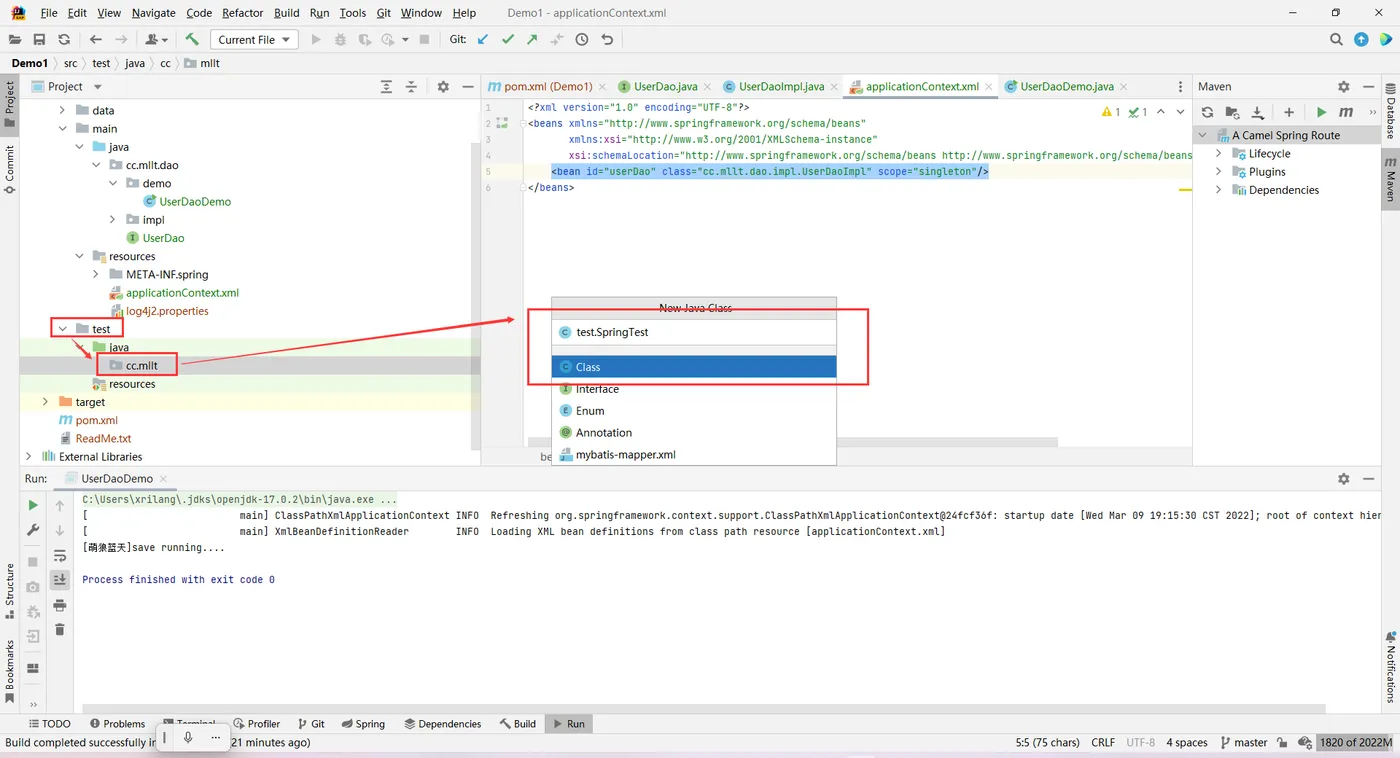Open the Git menu
The height and width of the screenshot is (758, 1400).
(384, 13)
